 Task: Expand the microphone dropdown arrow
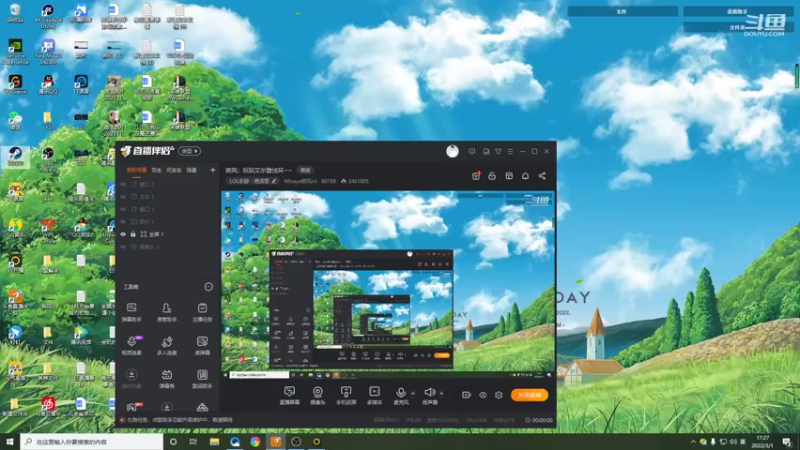(413, 393)
